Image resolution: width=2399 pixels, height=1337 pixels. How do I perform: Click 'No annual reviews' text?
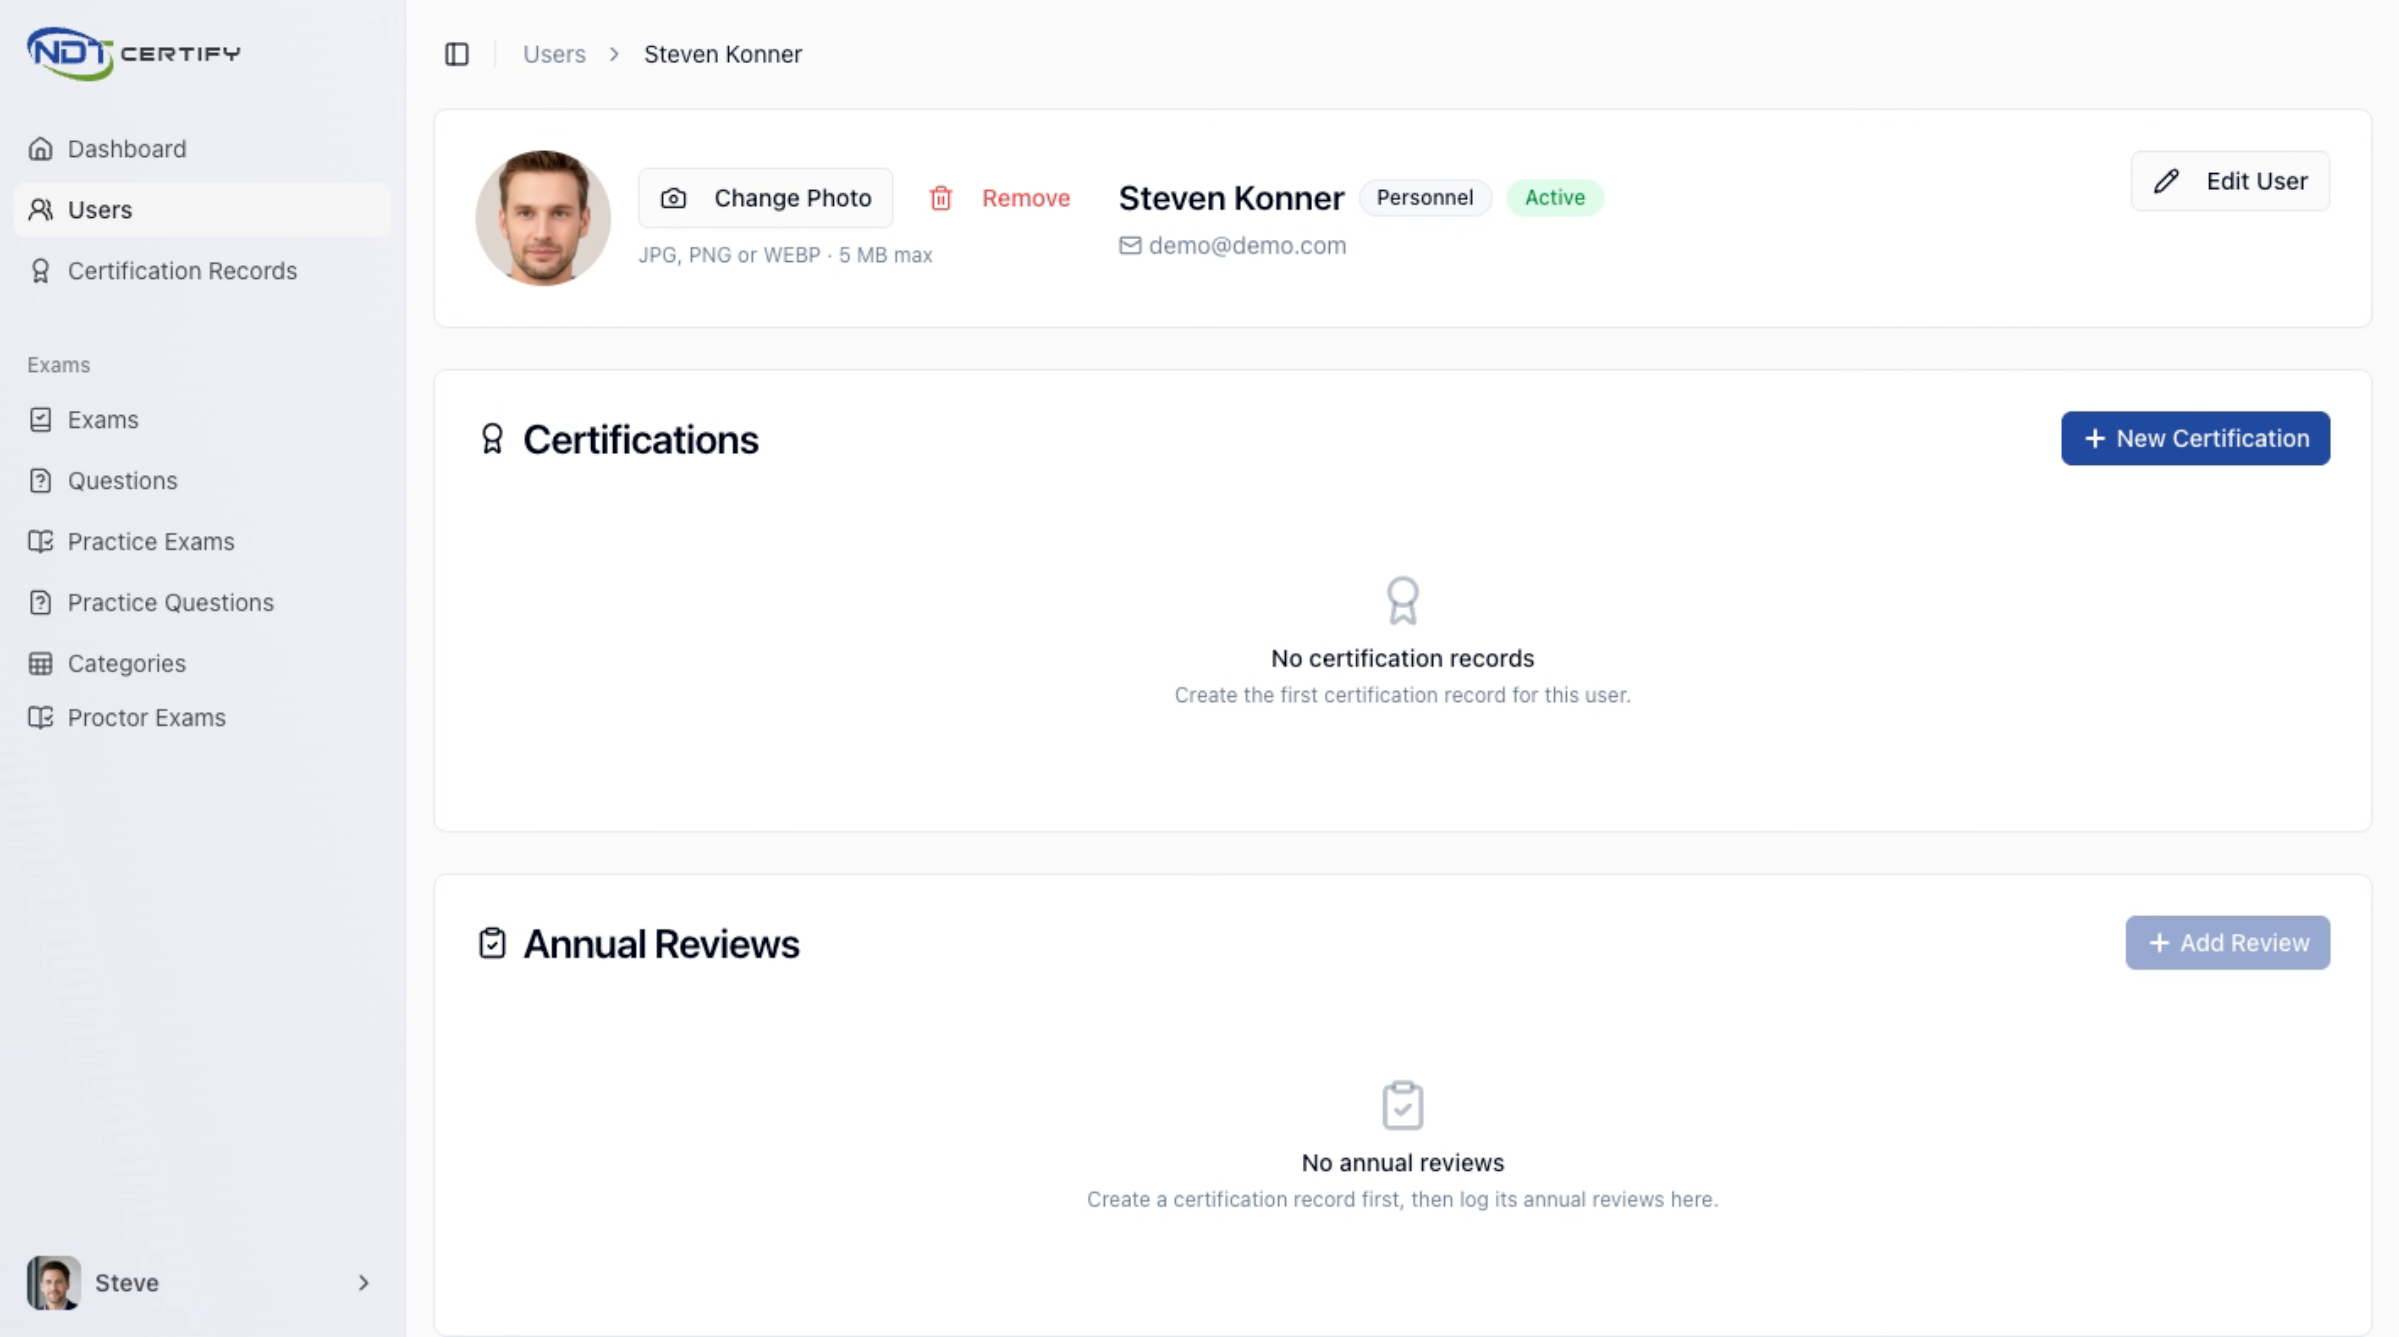coord(1402,1163)
